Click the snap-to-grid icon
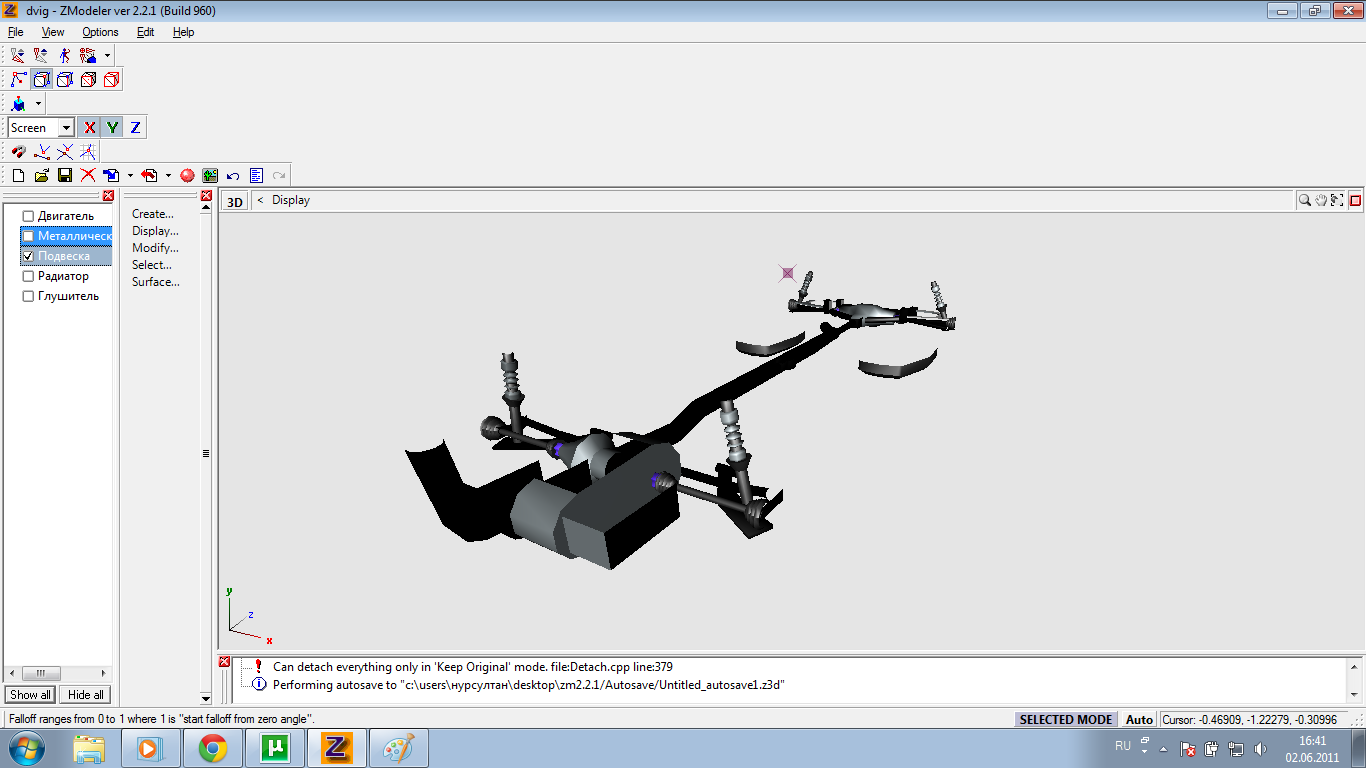1366x768 pixels. pyautogui.click(x=88, y=152)
